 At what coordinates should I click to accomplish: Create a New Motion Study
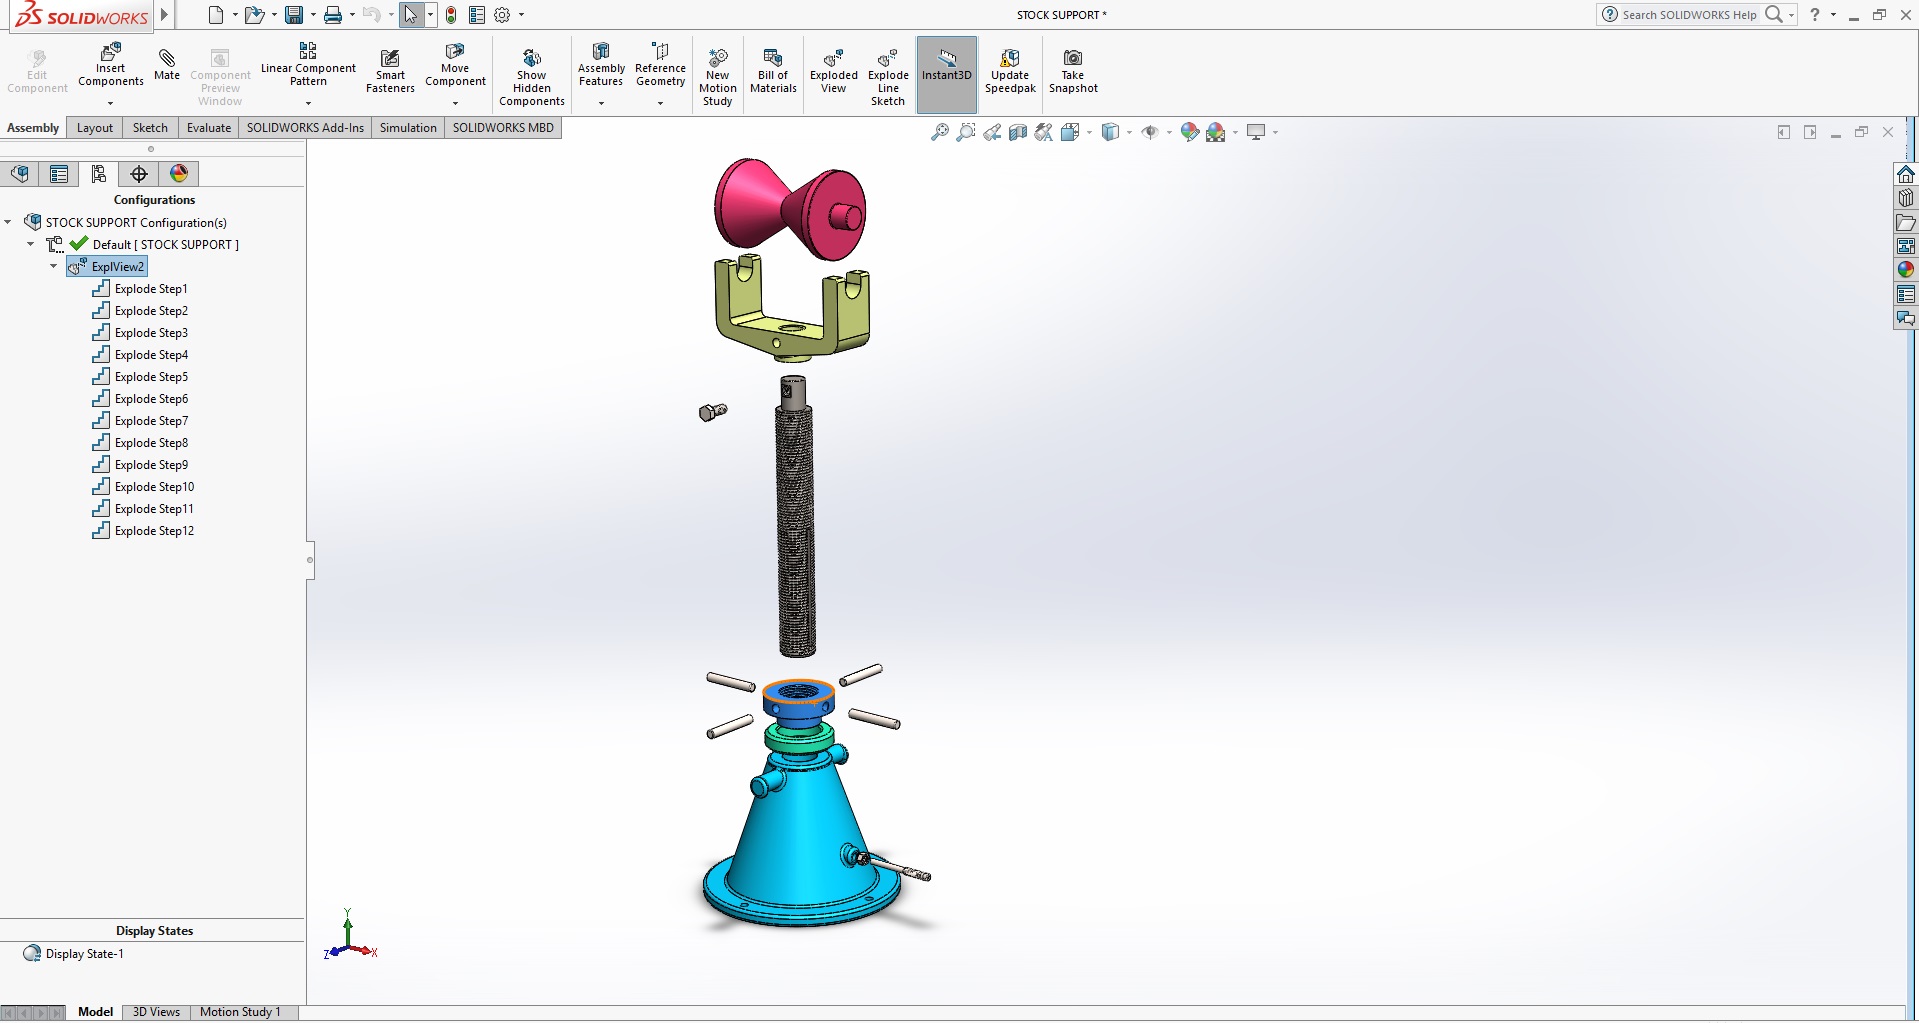(x=717, y=58)
